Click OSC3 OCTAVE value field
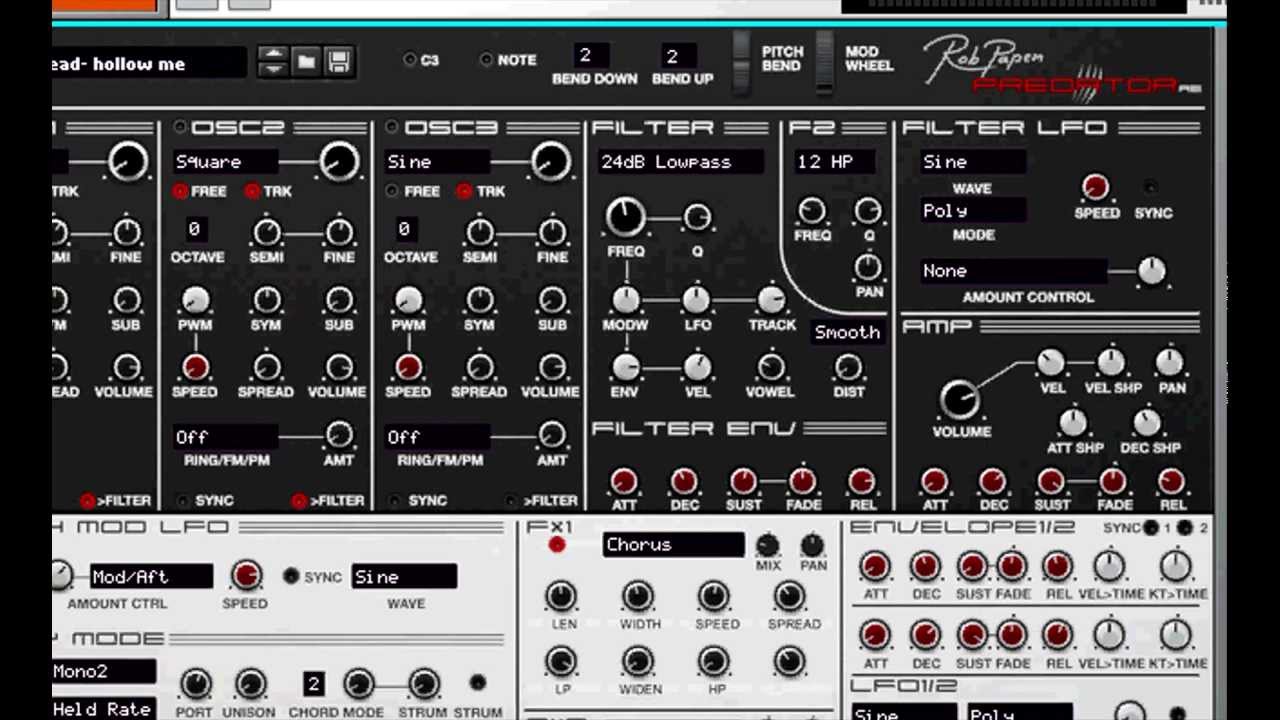Image resolution: width=1280 pixels, height=720 pixels. click(404, 229)
